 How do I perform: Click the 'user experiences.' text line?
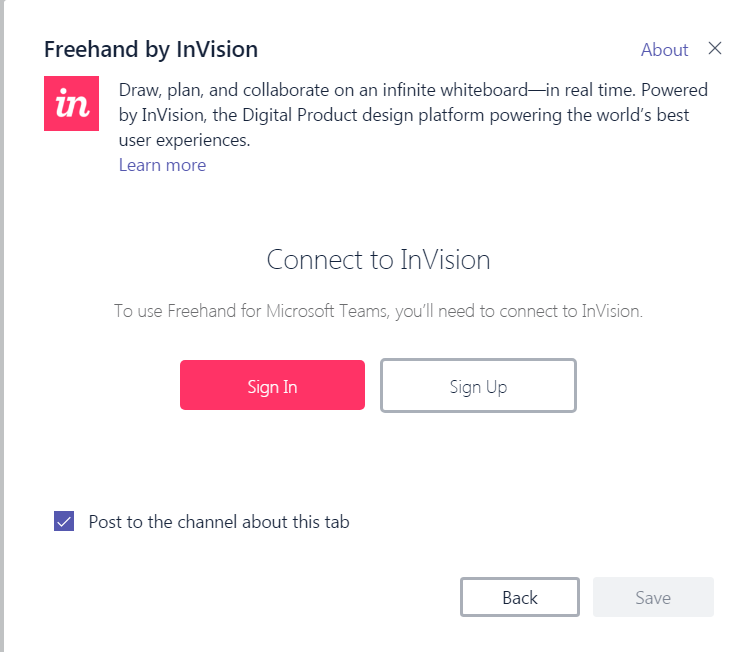pyautogui.click(x=184, y=140)
